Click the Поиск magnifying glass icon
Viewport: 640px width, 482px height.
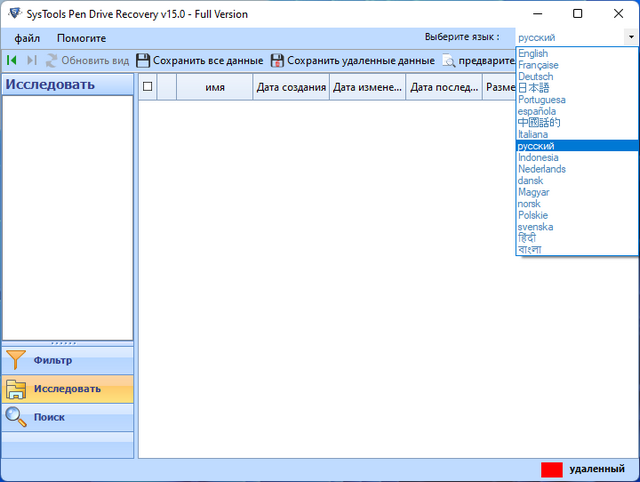(x=17, y=417)
